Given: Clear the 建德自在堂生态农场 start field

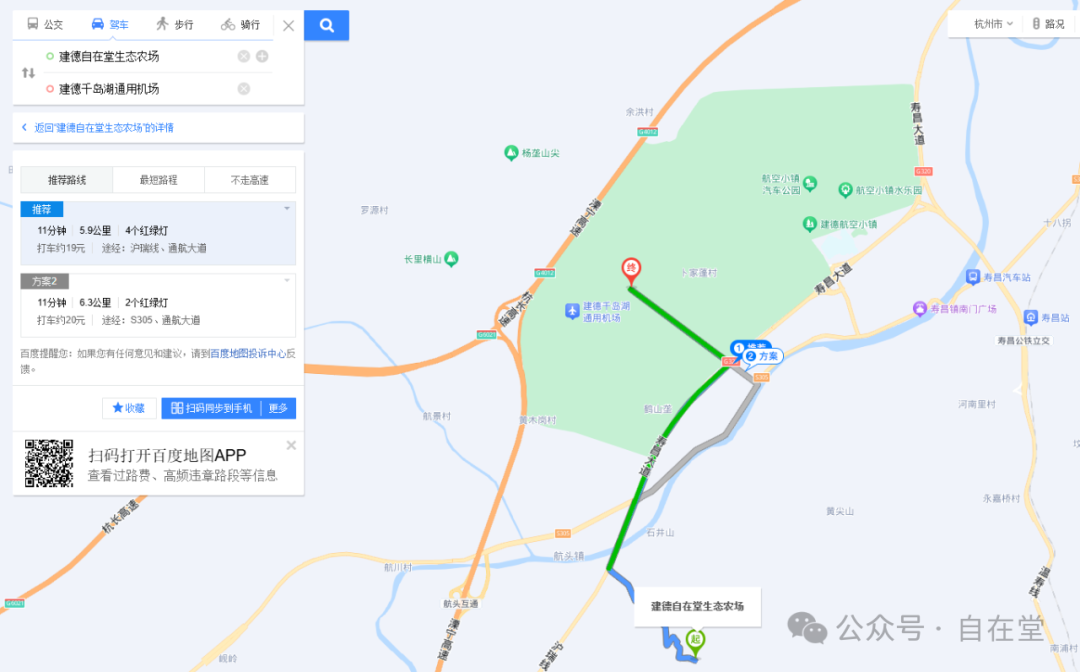Looking at the screenshot, I should click(x=243, y=56).
